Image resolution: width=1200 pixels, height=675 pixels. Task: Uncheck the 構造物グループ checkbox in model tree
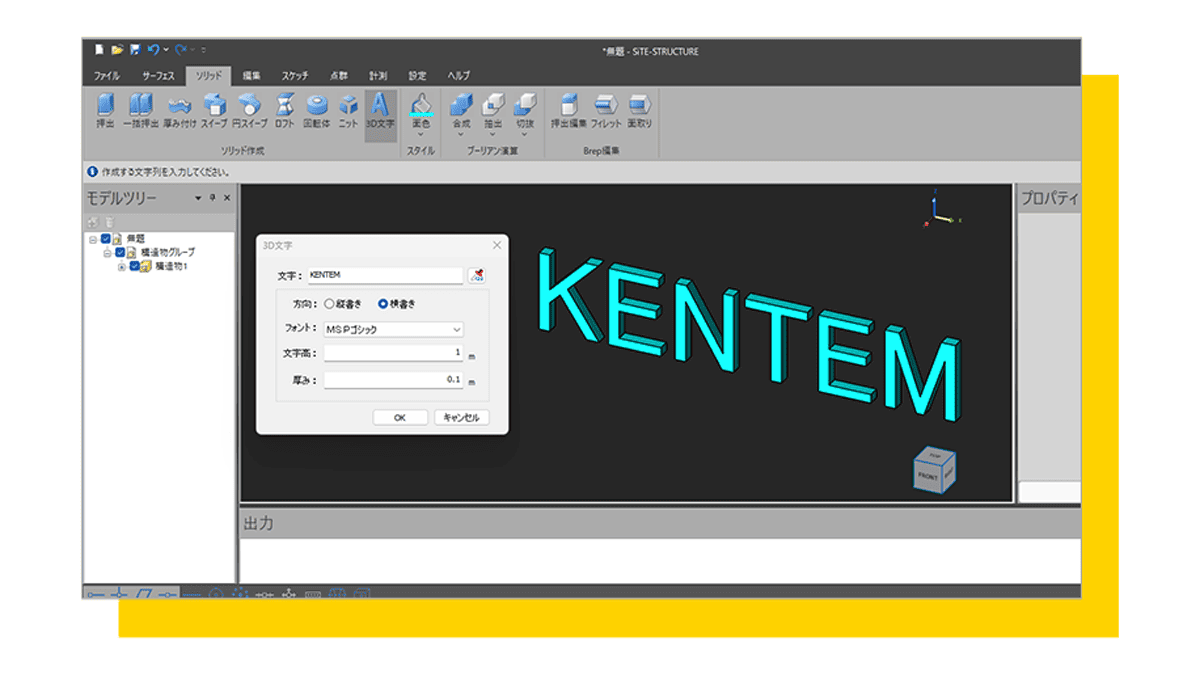point(120,253)
